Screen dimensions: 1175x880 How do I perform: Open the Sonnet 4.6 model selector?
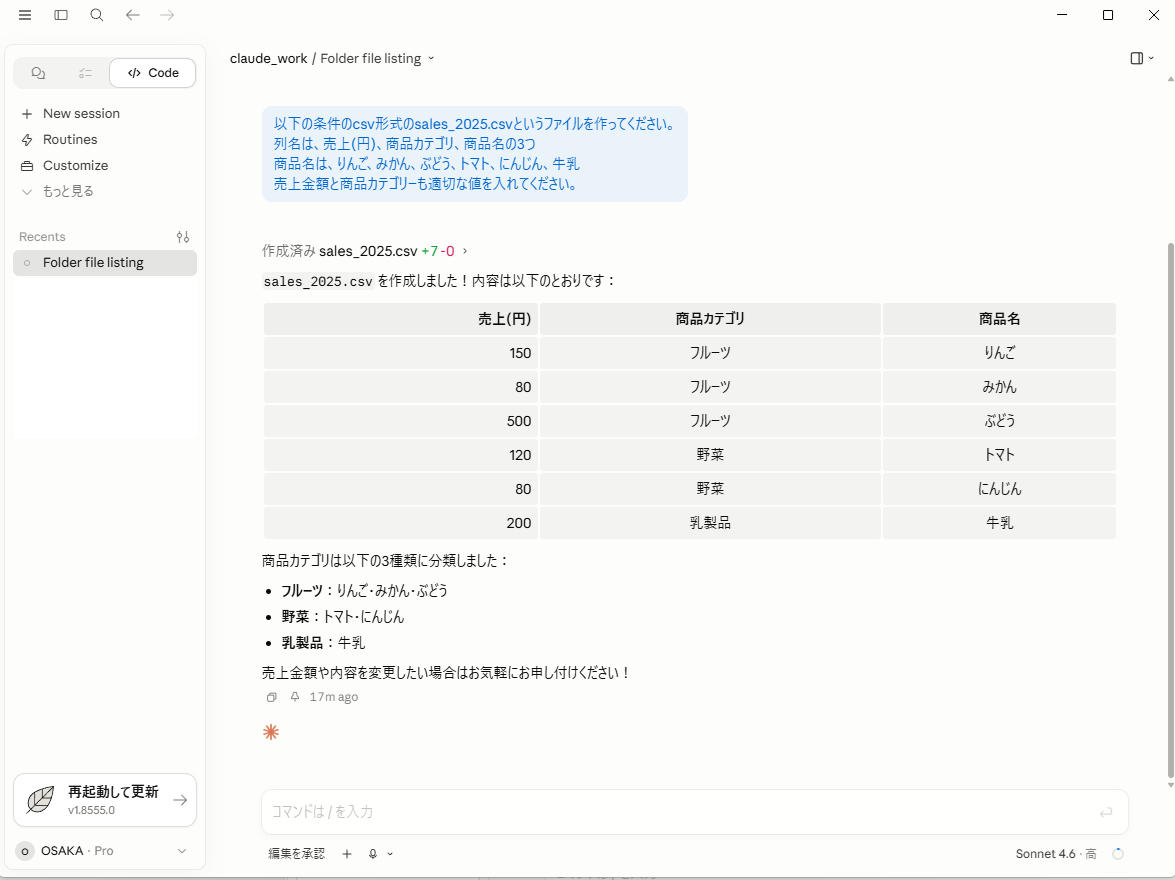pos(1056,854)
